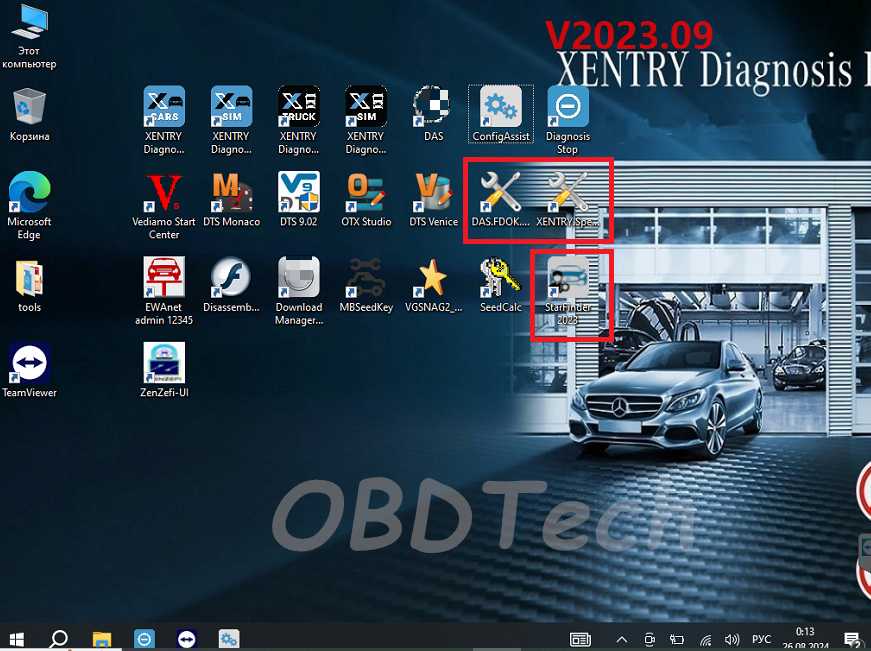Screen dimensions: 871x651
Task: Open Корзина recycle bin
Action: 29,114
